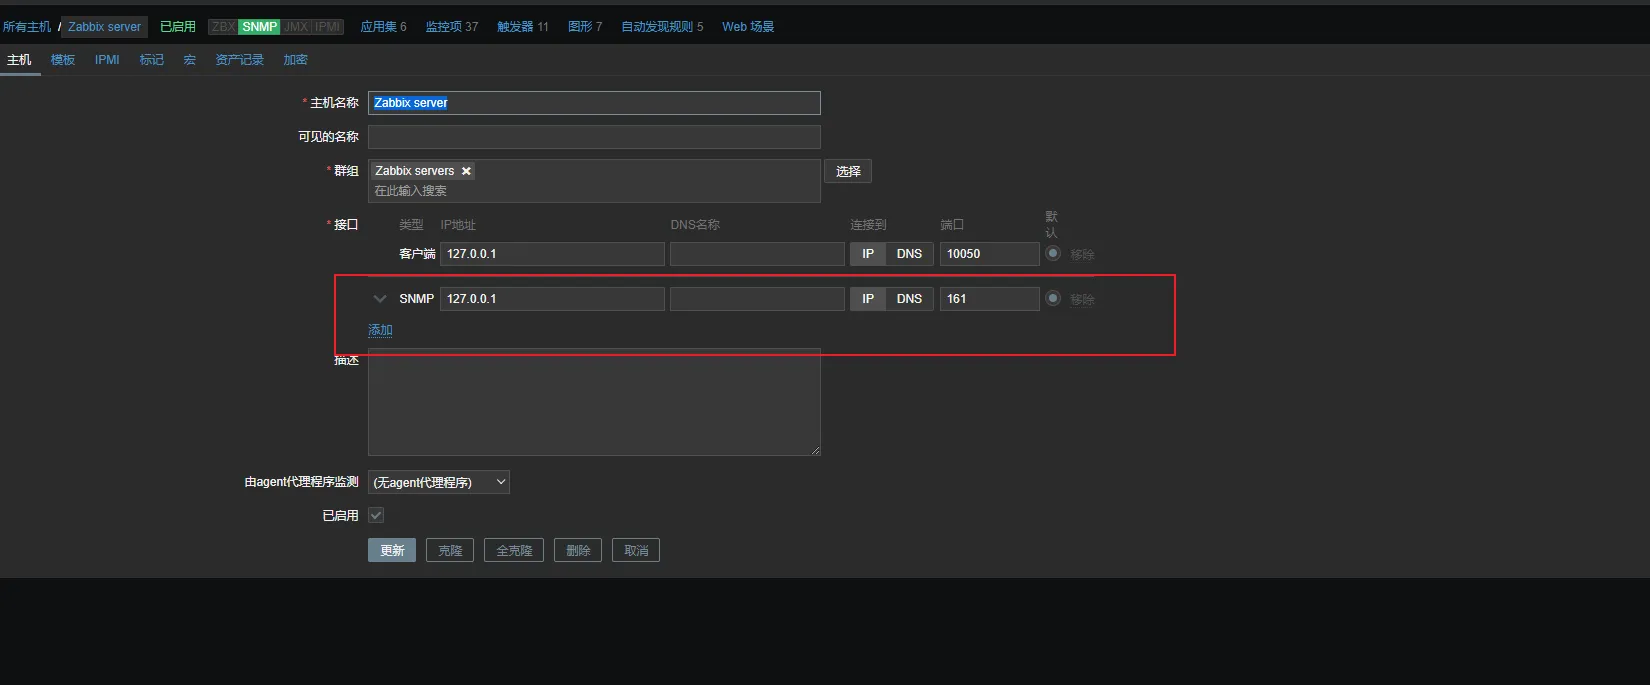Click 添加 to add an interface
This screenshot has width=1650, height=685.
380,330
